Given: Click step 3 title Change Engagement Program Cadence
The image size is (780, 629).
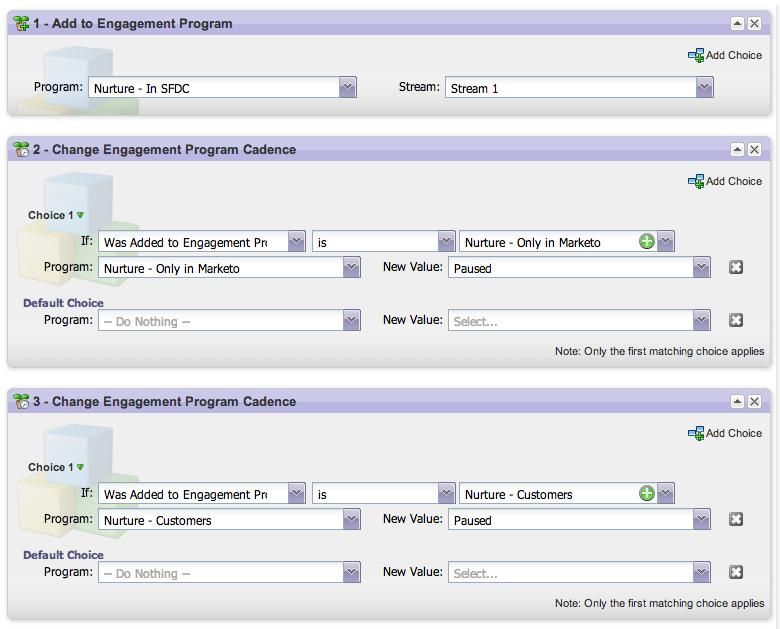Looking at the screenshot, I should (165, 401).
